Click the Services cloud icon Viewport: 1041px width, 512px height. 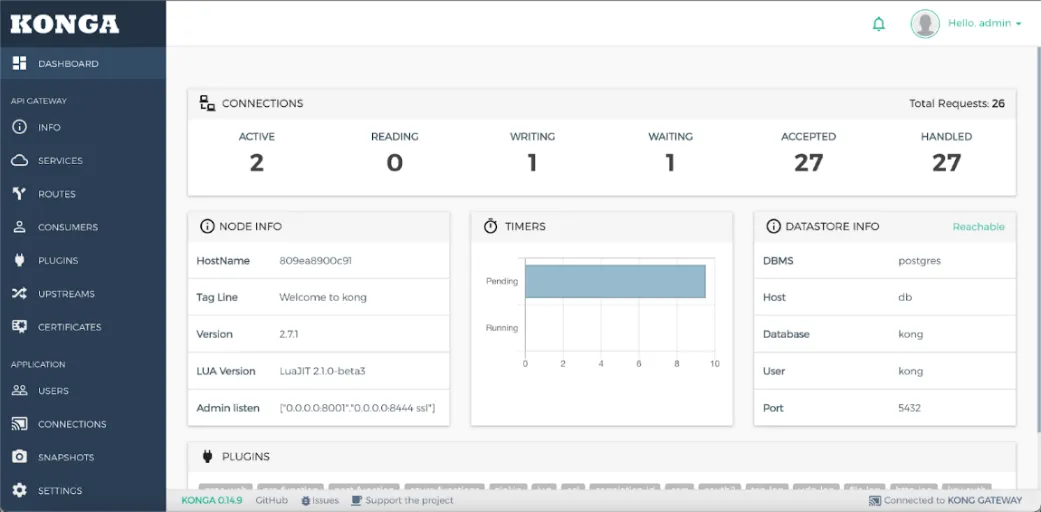(19, 160)
